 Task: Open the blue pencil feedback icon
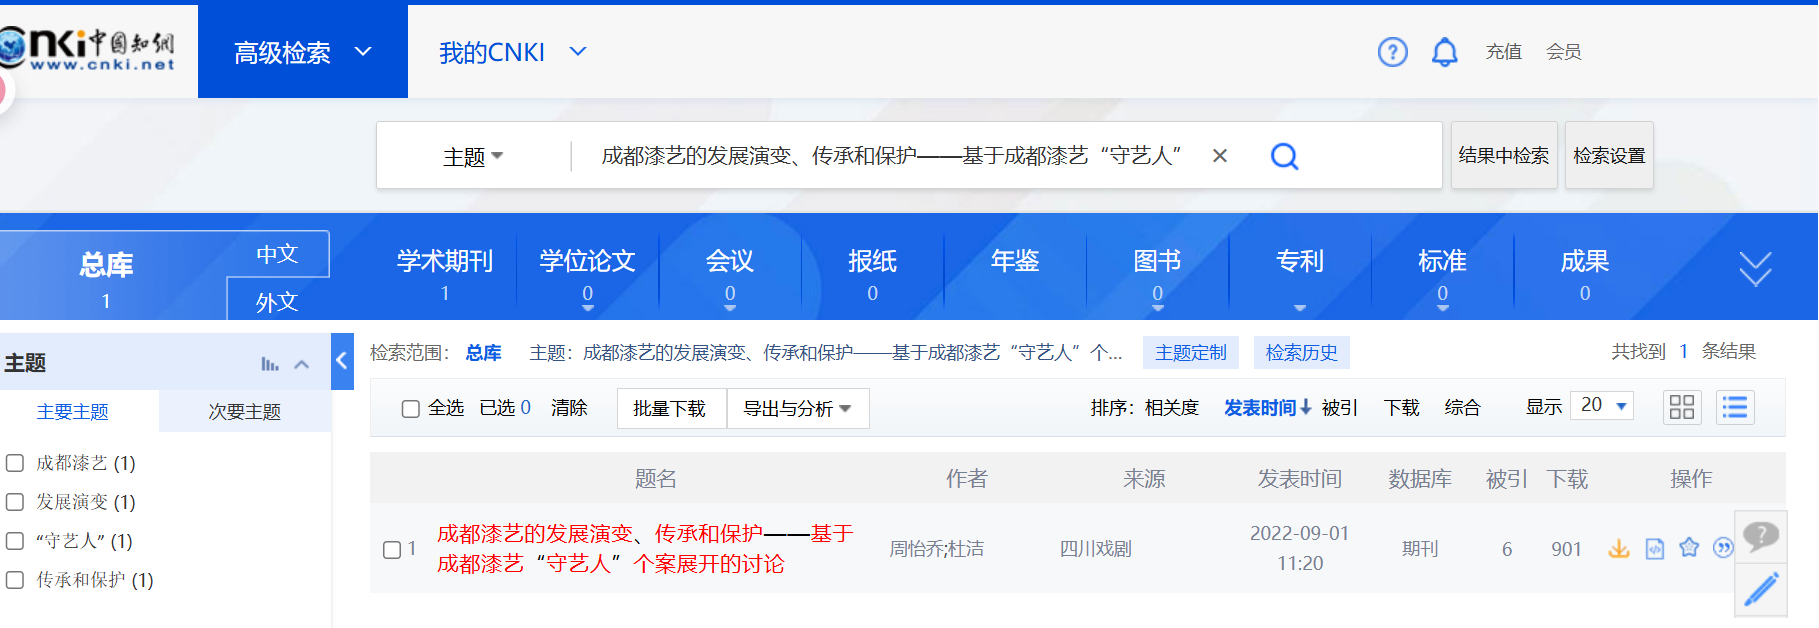[1761, 589]
